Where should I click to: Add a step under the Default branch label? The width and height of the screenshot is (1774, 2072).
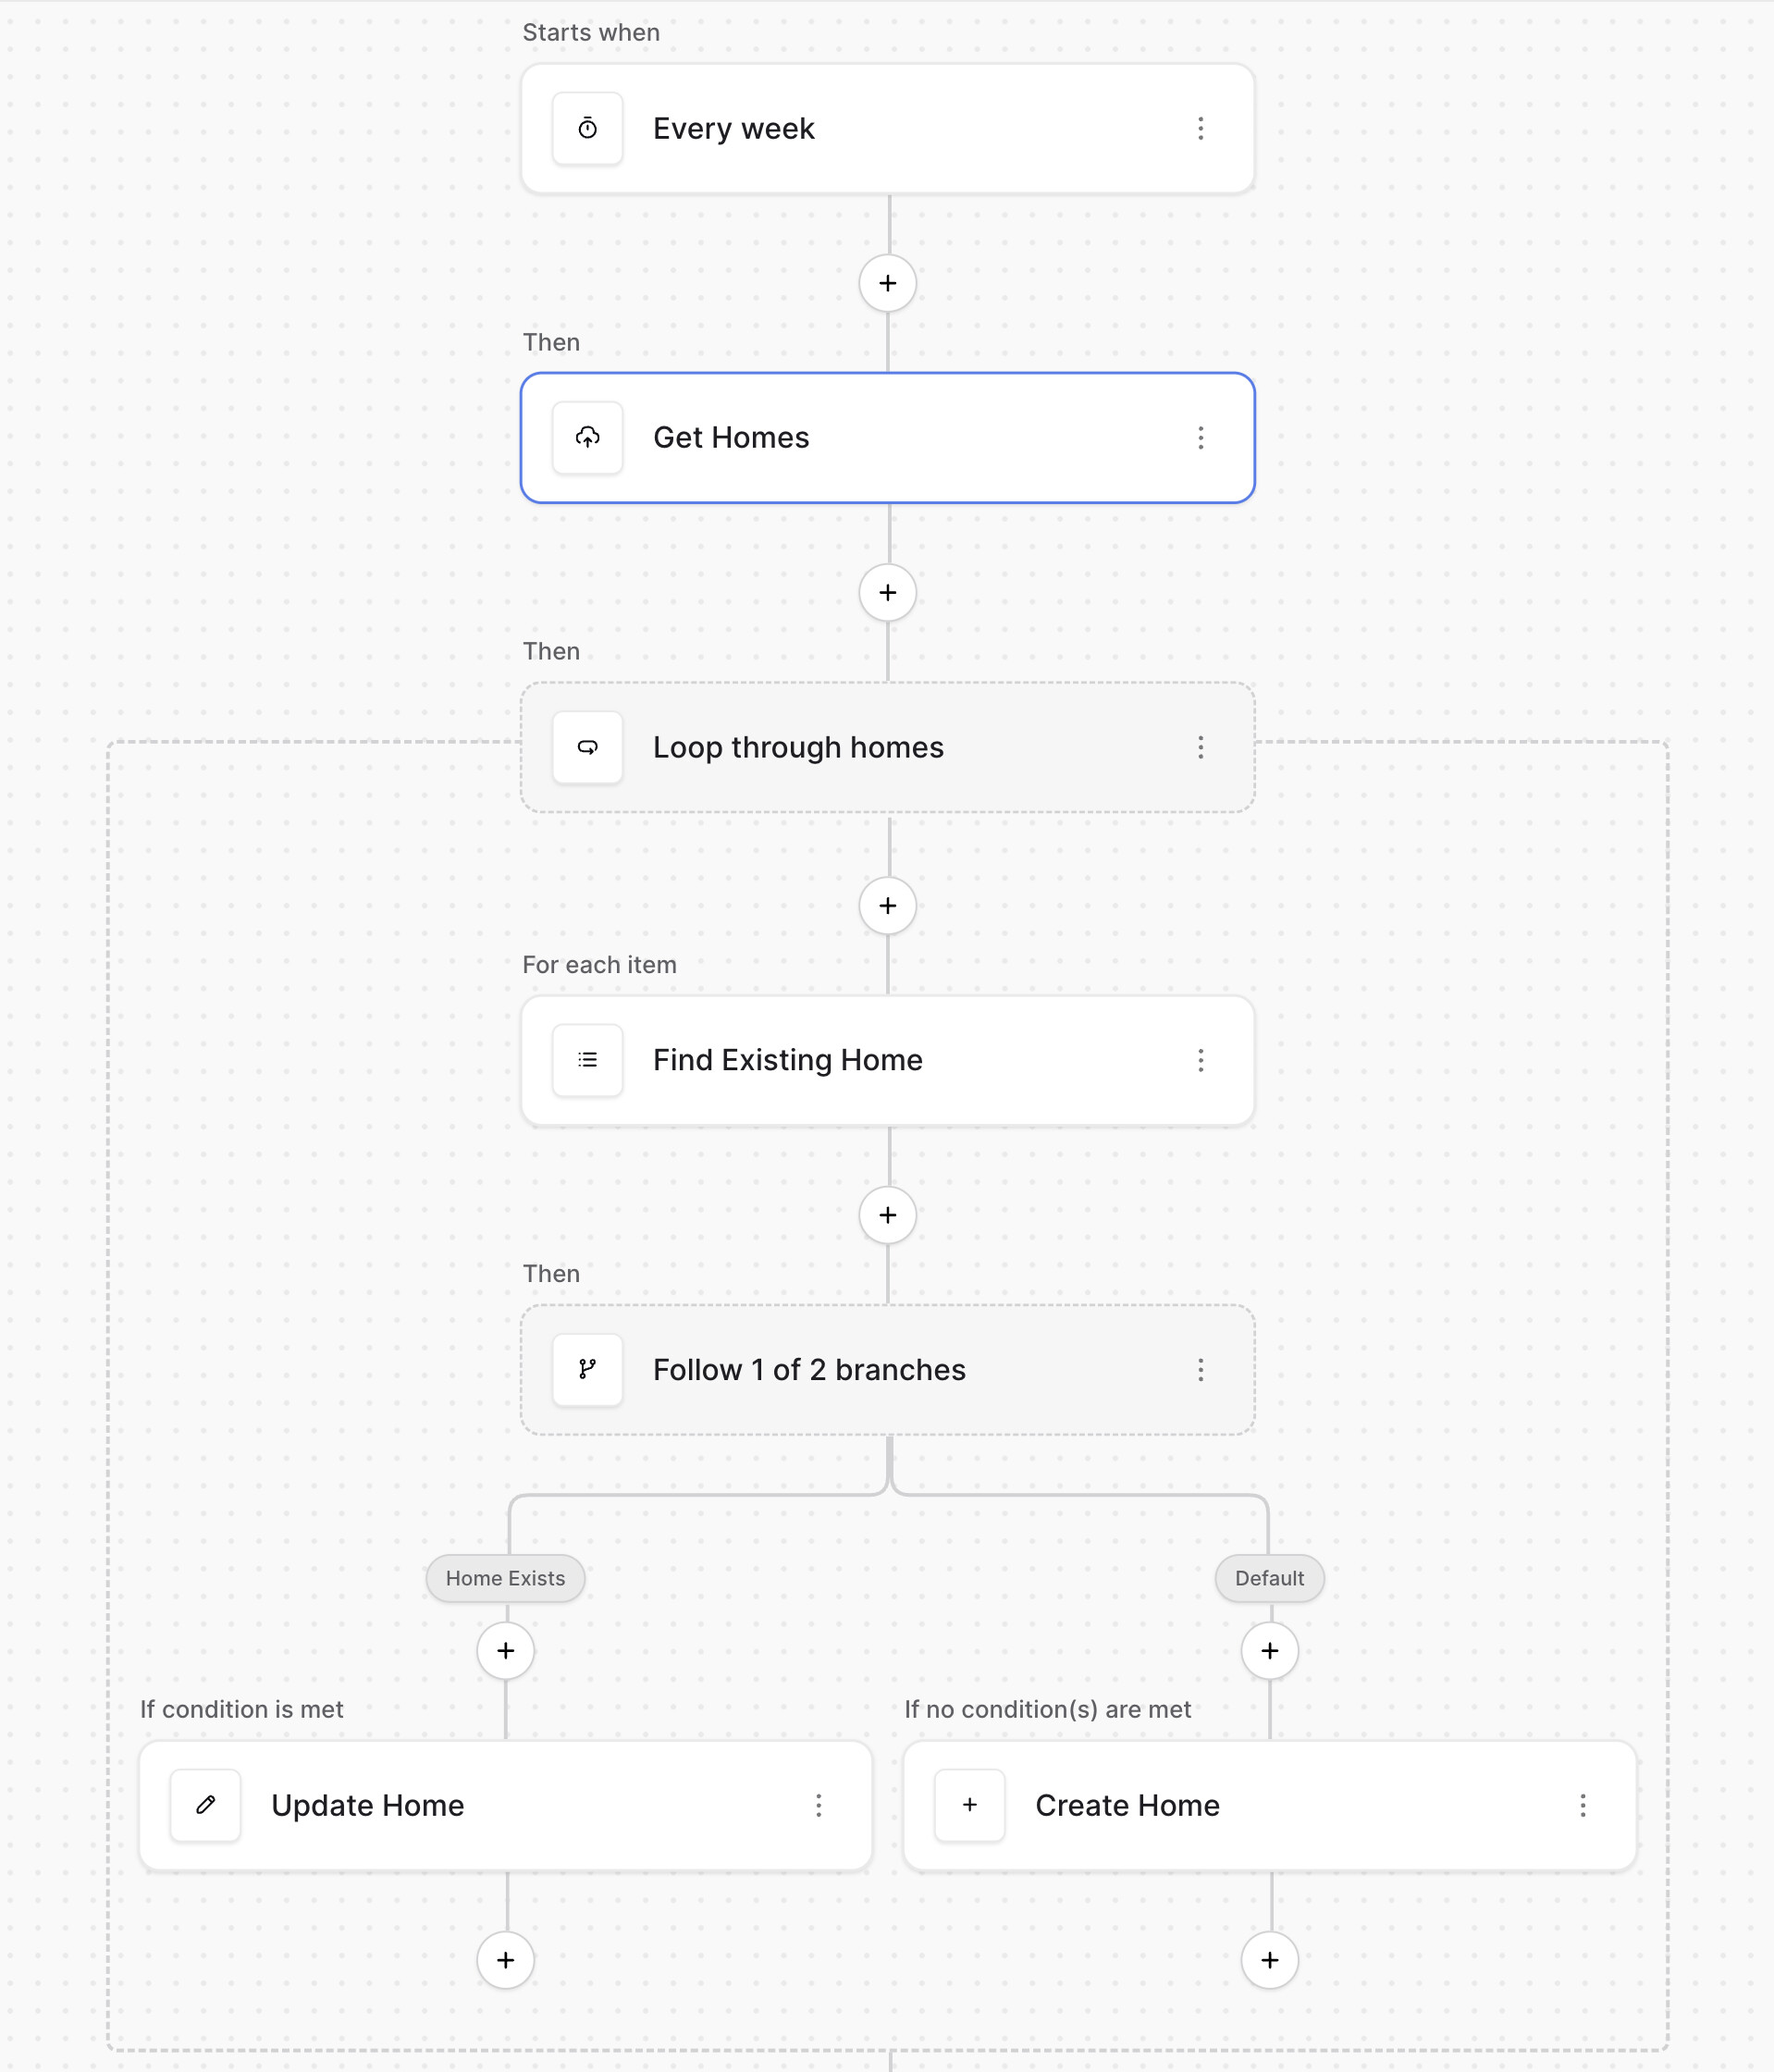click(x=1269, y=1651)
